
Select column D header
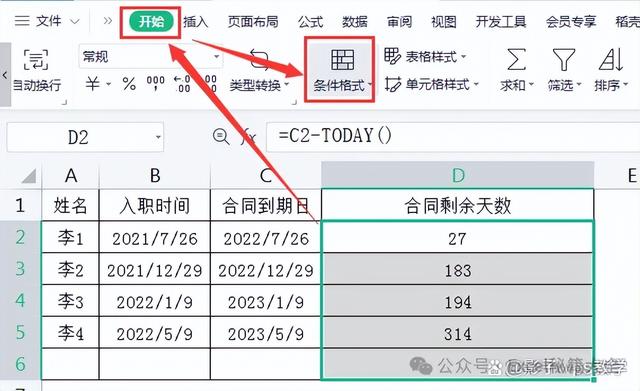point(458,176)
